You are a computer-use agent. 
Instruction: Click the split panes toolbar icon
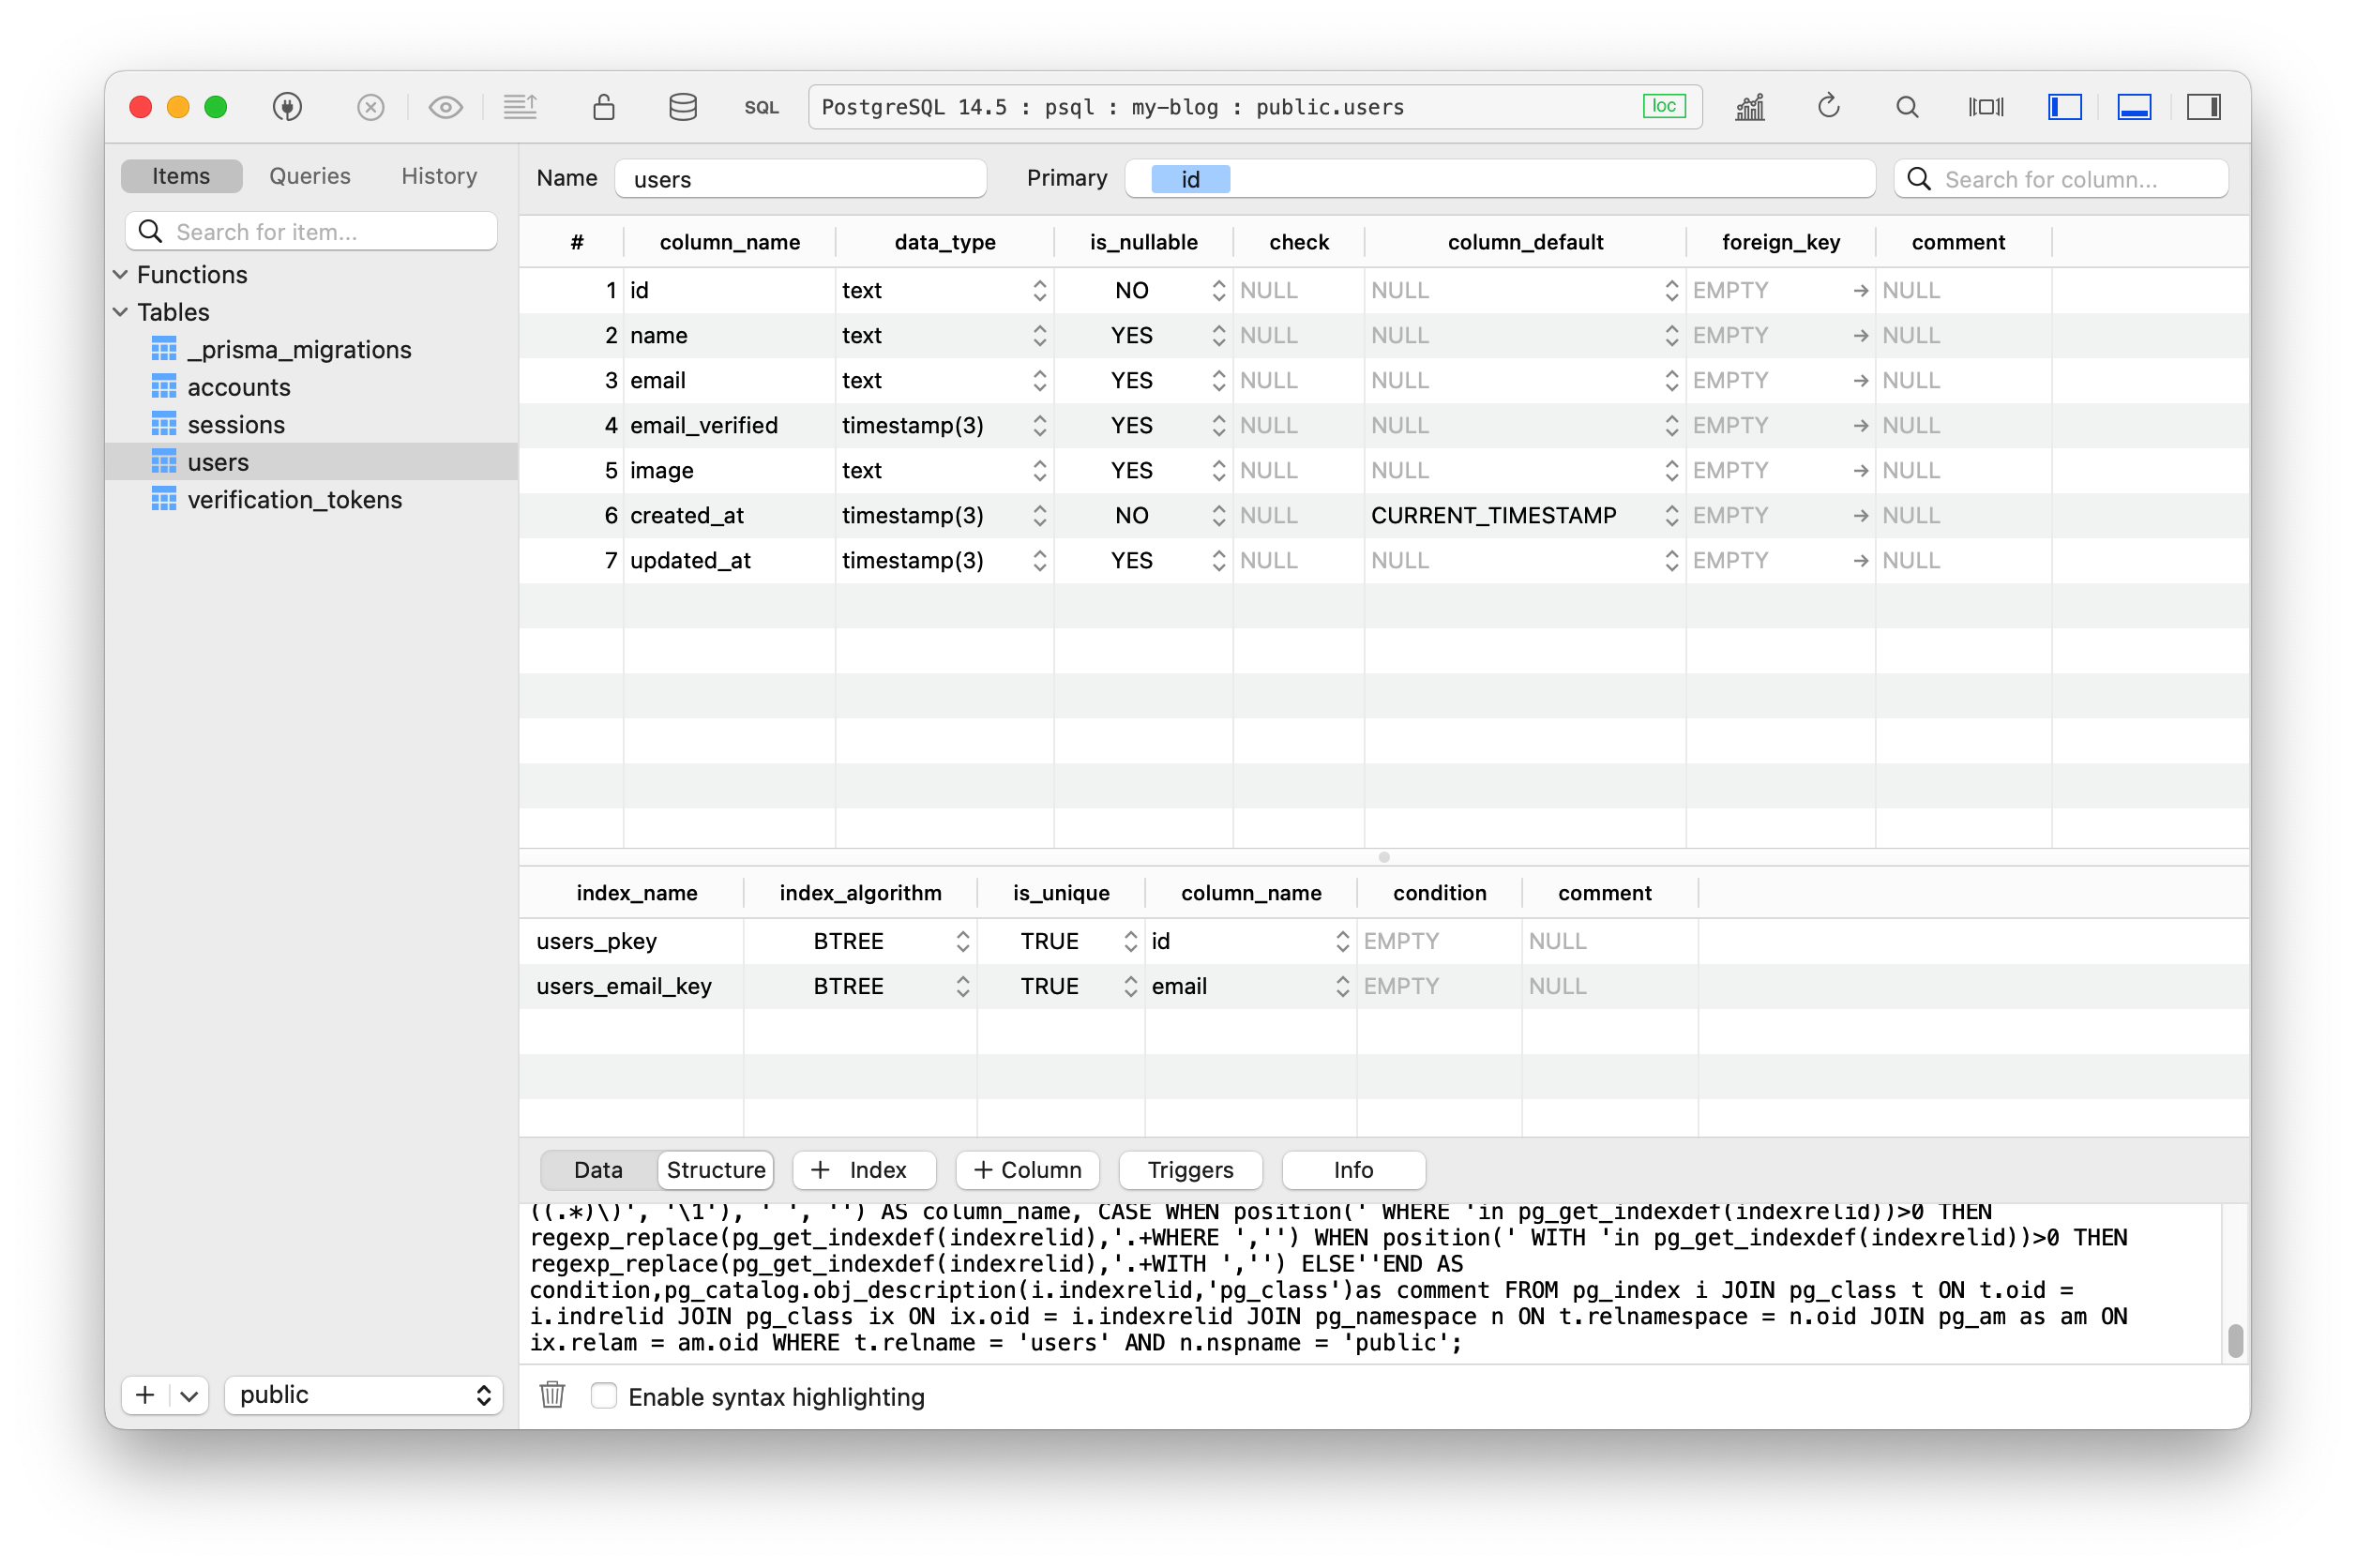click(1985, 107)
